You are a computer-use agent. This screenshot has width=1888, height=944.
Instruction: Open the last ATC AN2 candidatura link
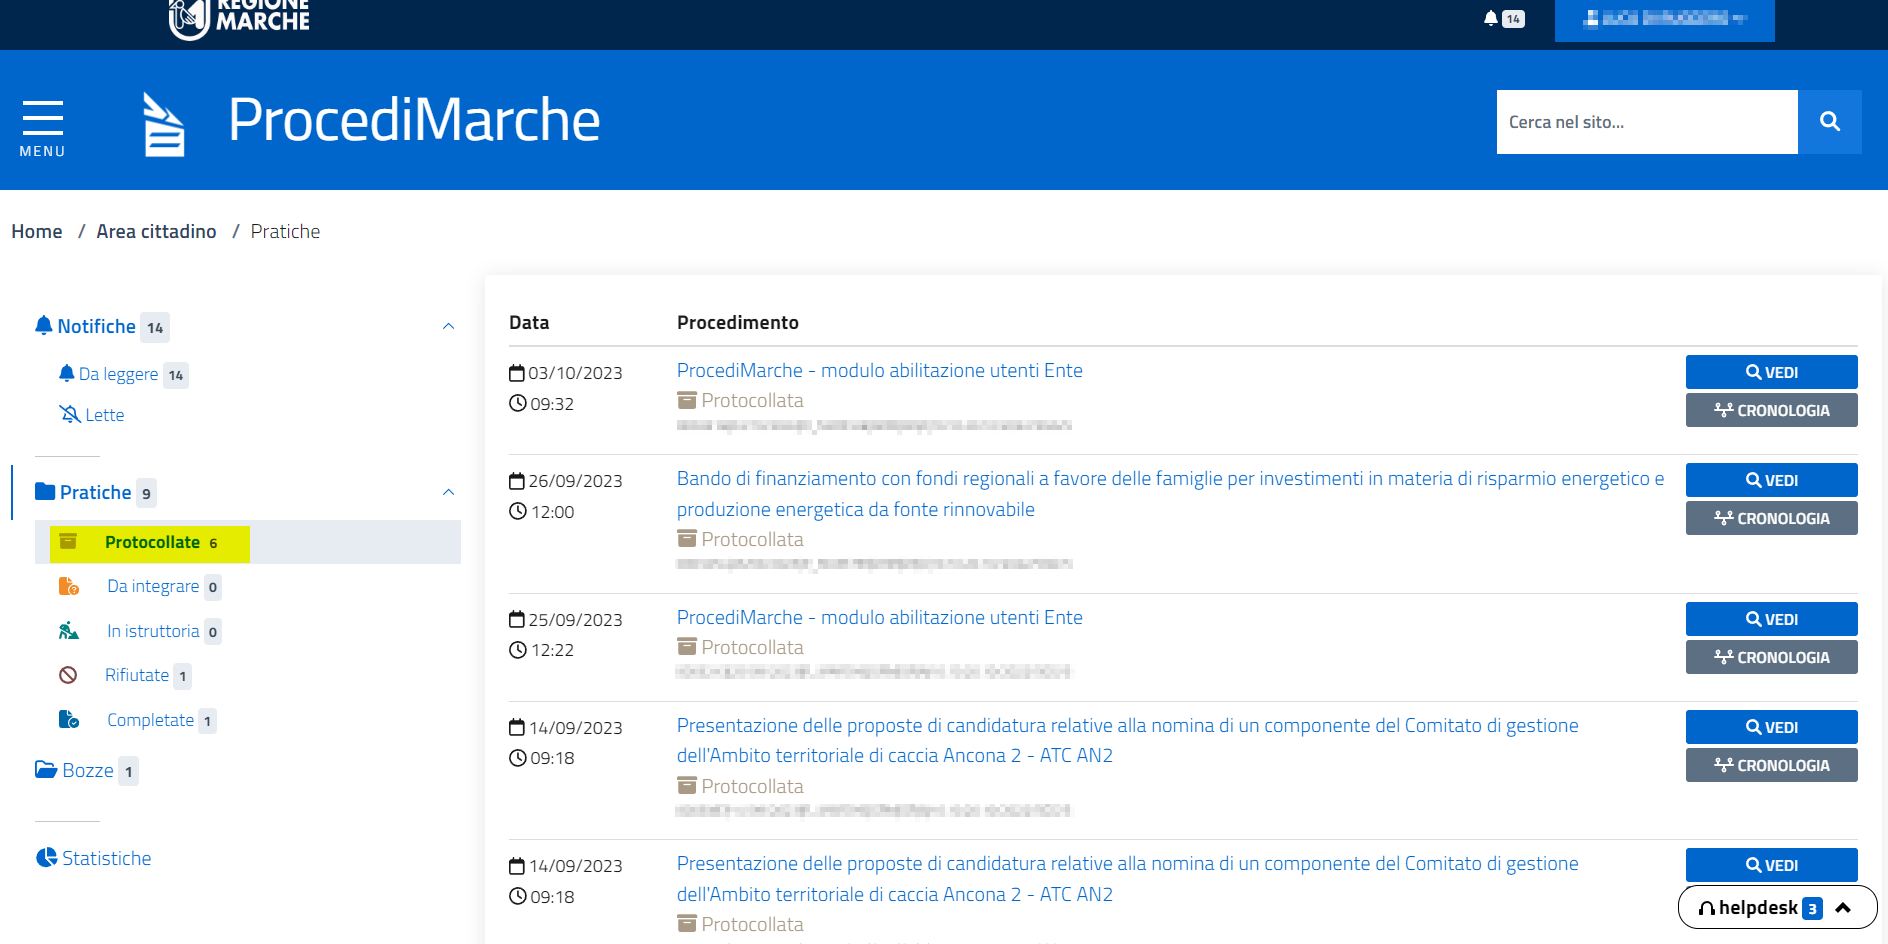coord(1128,879)
